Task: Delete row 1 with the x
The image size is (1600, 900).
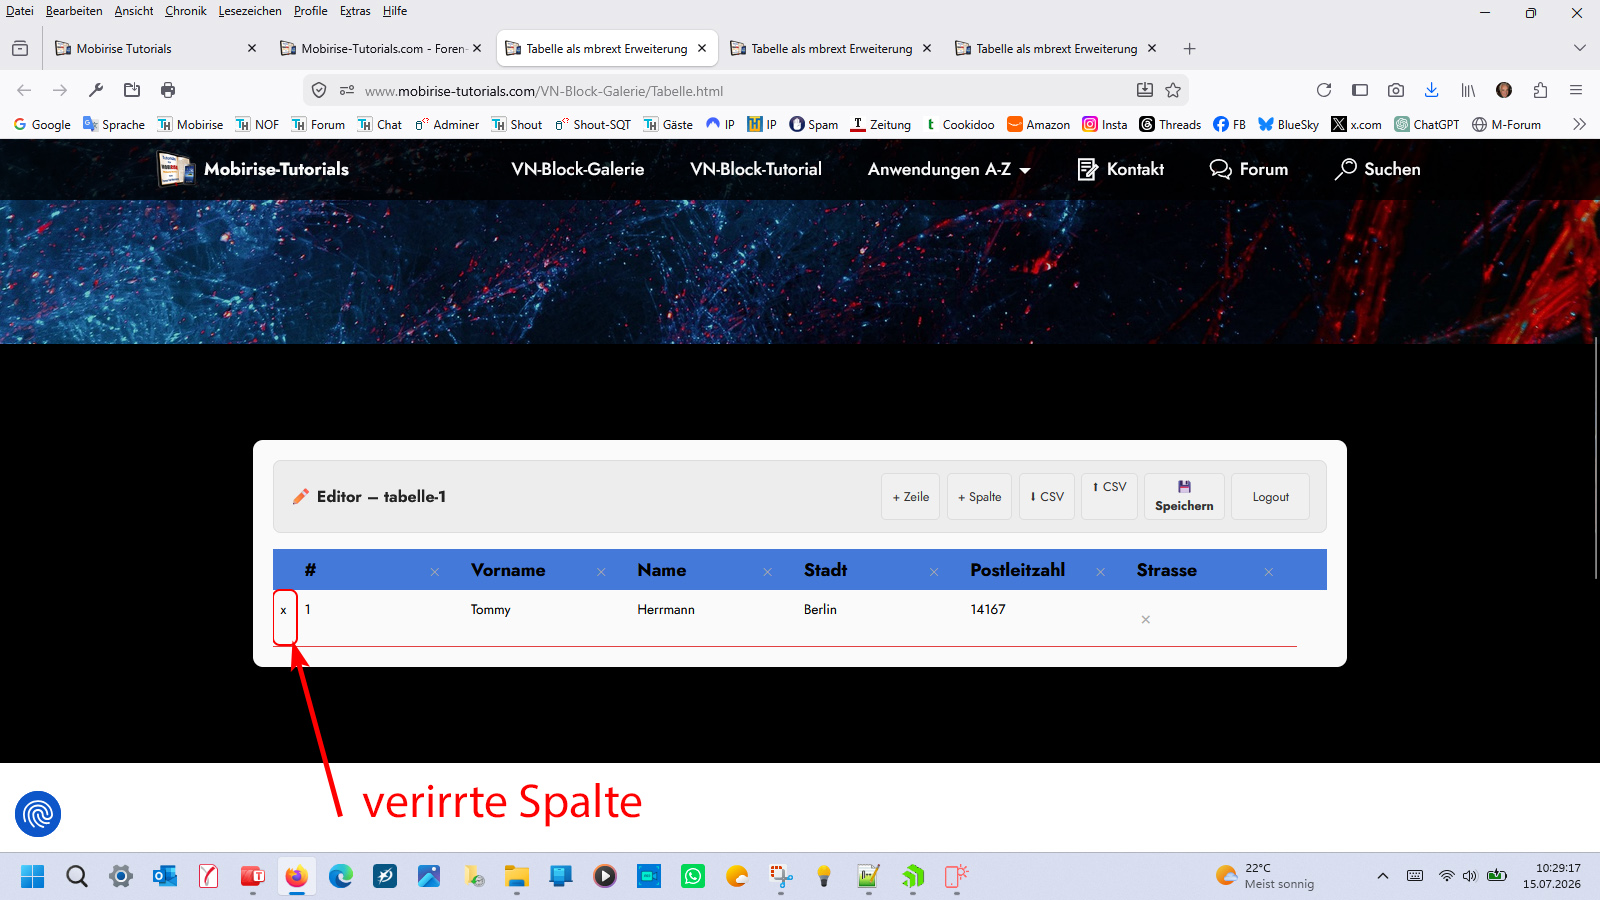Action: pyautogui.click(x=283, y=610)
